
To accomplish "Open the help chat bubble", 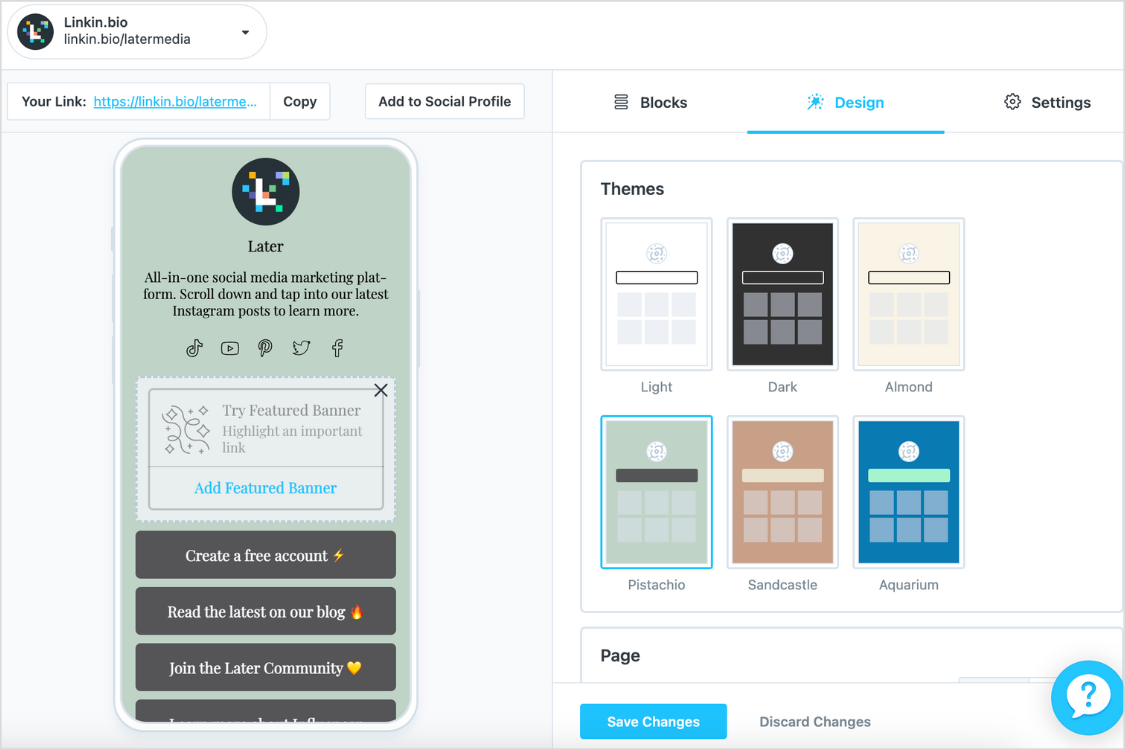I will pos(1088,698).
